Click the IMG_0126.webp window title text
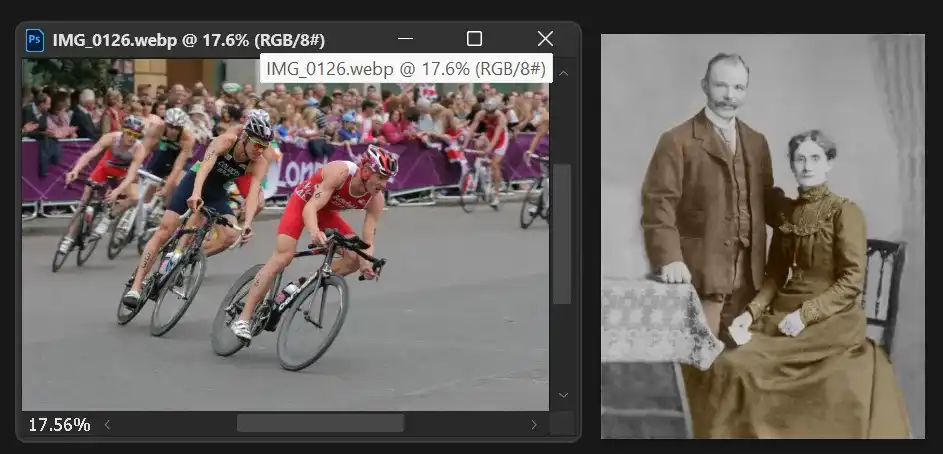Screen dimensions: 943x454 point(188,40)
